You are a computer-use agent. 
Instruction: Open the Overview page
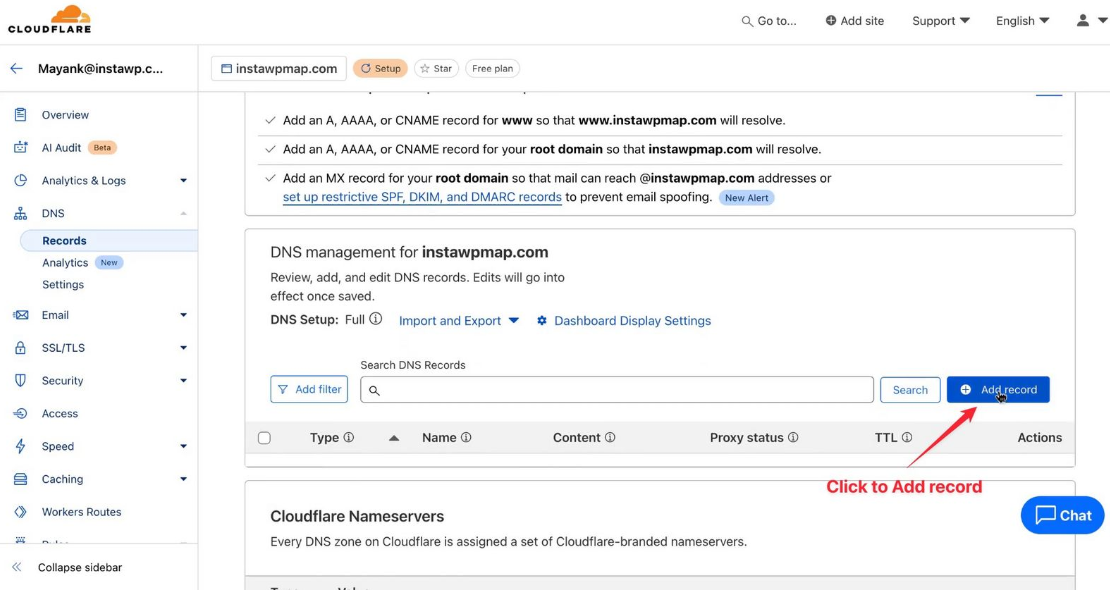tap(65, 115)
